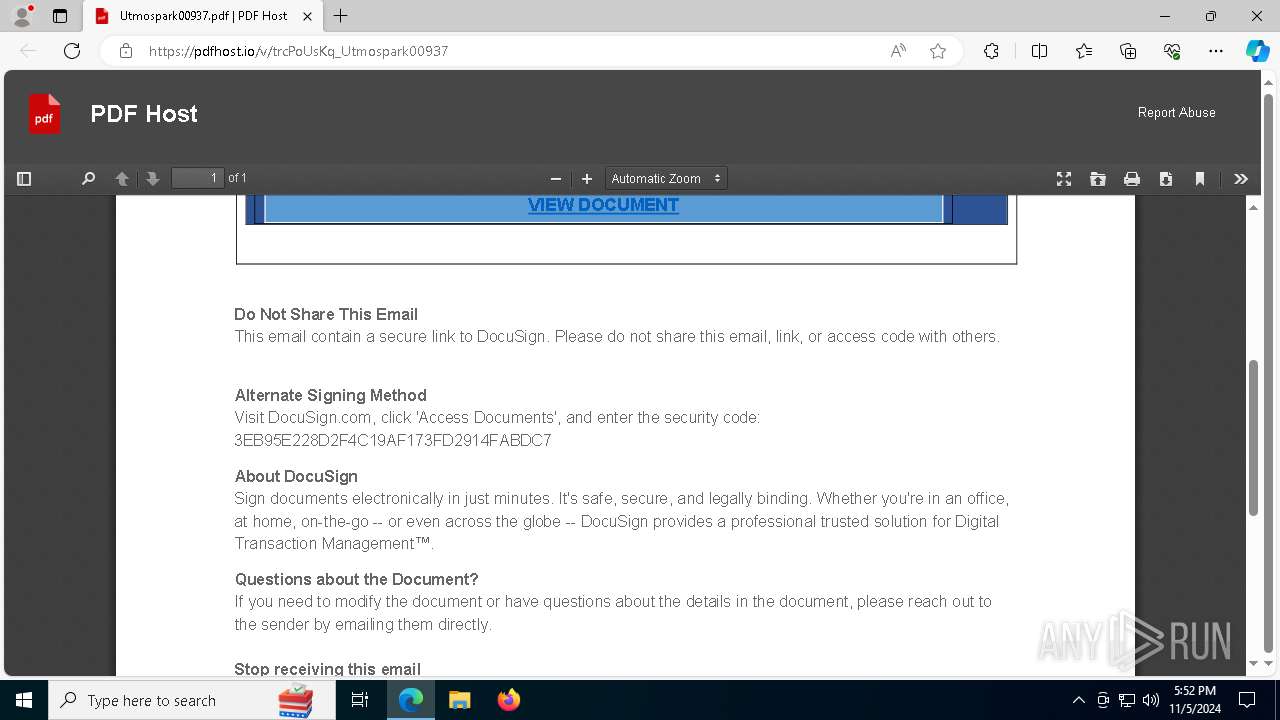Click Report Abuse link
This screenshot has width=1280, height=720.
tap(1176, 113)
